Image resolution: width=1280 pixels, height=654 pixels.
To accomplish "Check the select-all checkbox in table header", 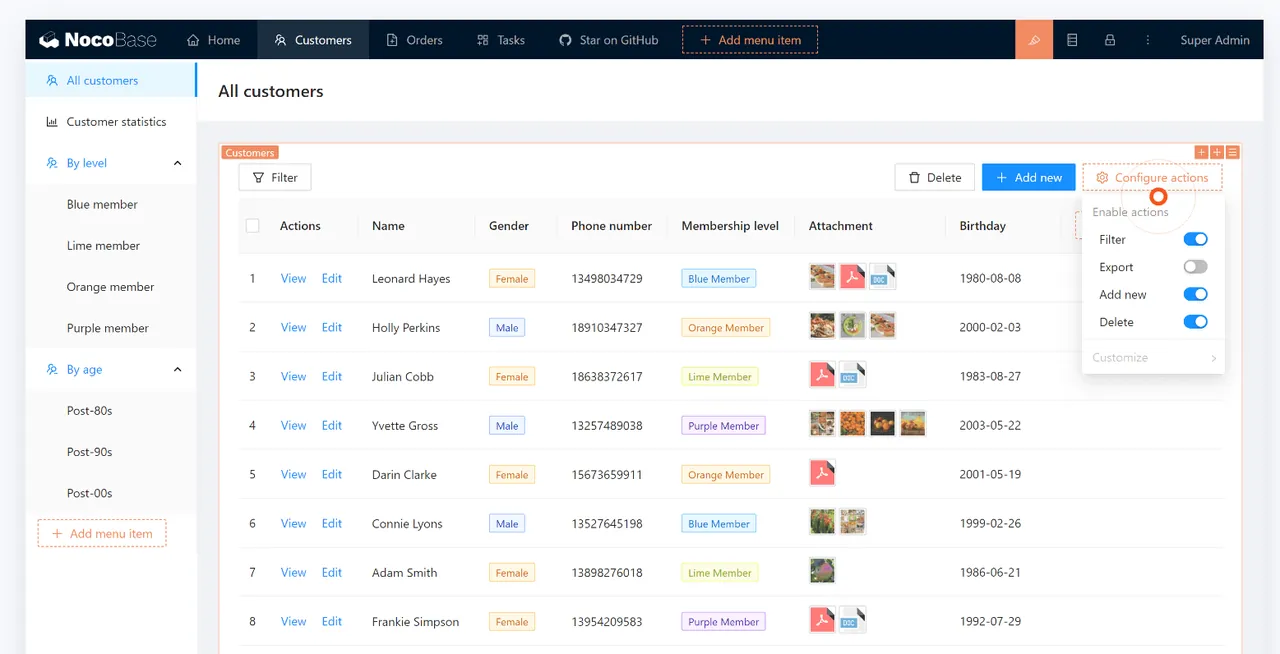I will (252, 226).
